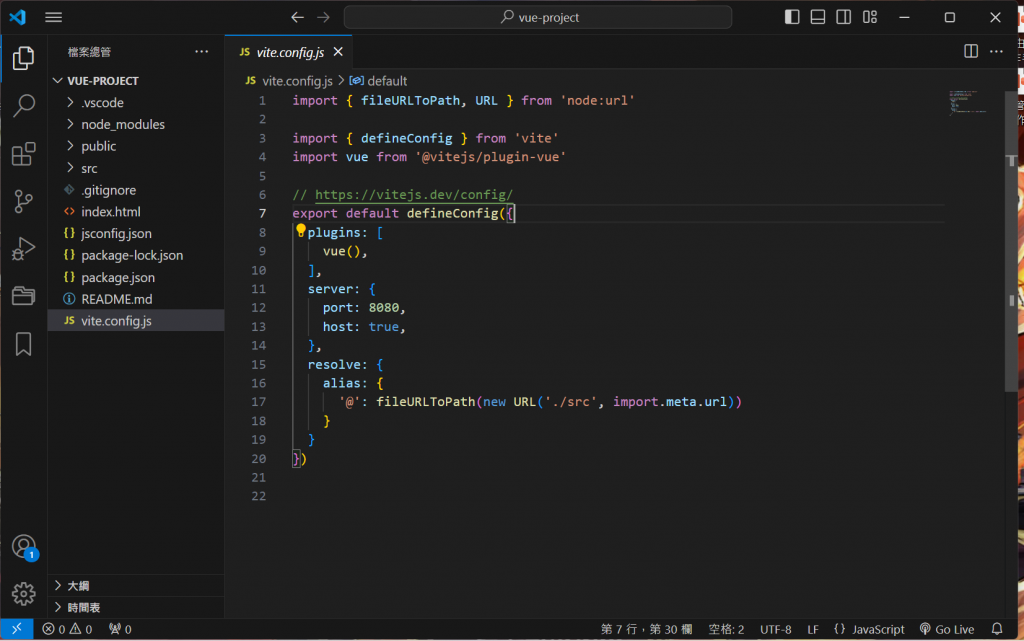
Task: Toggle the bottom panel layout button
Action: 818,17
